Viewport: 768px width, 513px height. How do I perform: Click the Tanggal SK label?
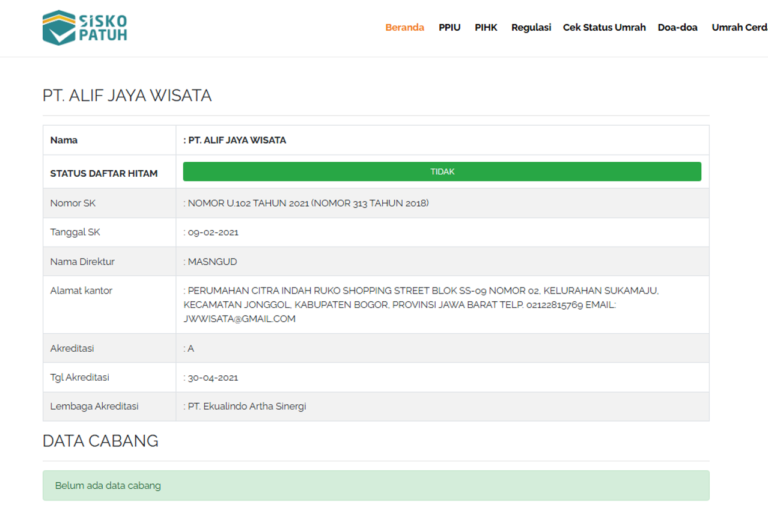tap(75, 232)
